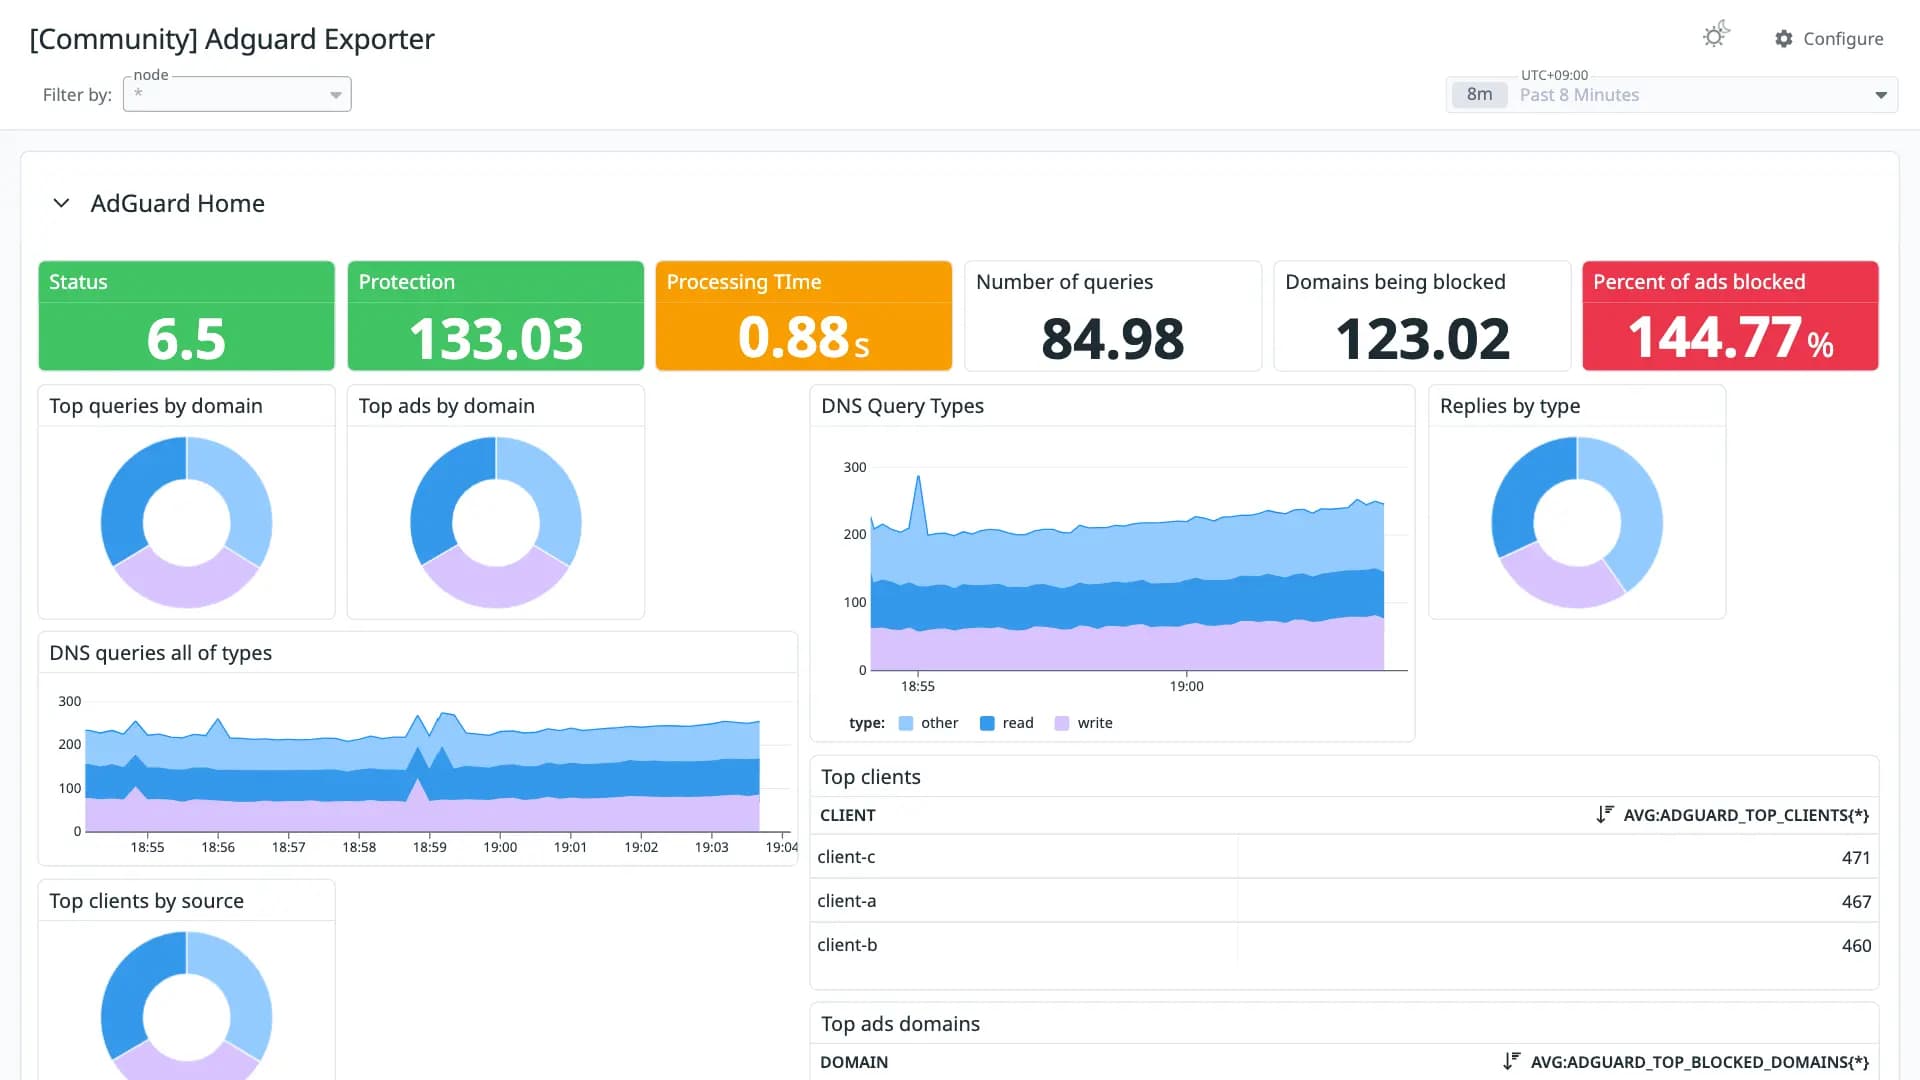Toggle the light/dark theme sun-moon icon

click(1716, 36)
